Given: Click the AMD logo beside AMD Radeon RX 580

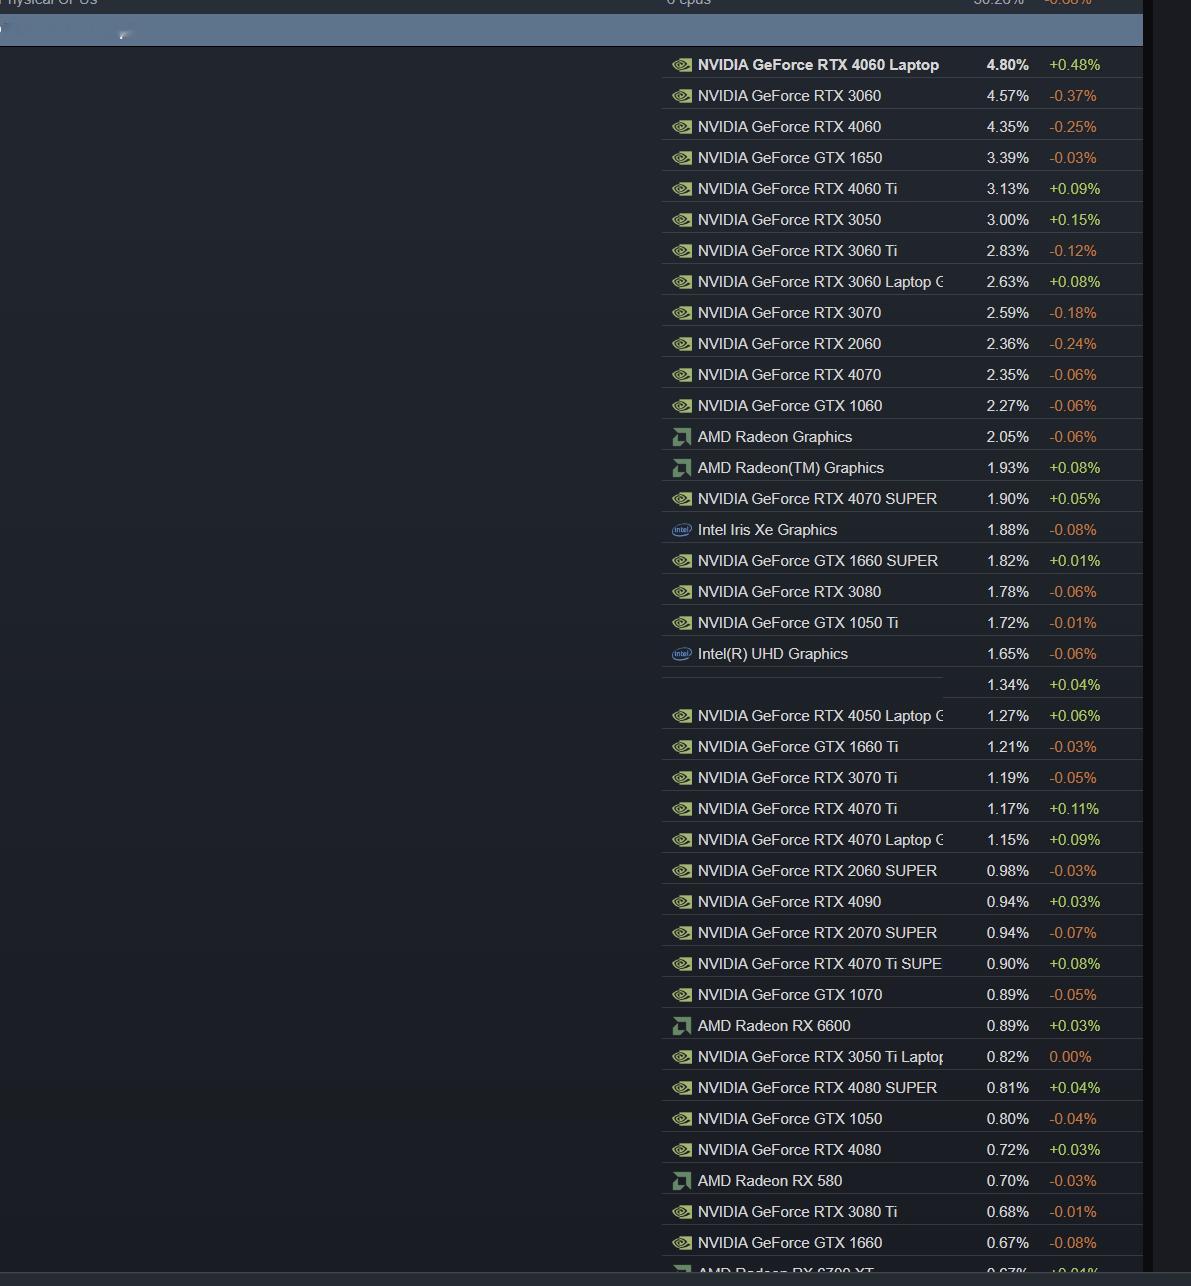Looking at the screenshot, I should (682, 1181).
